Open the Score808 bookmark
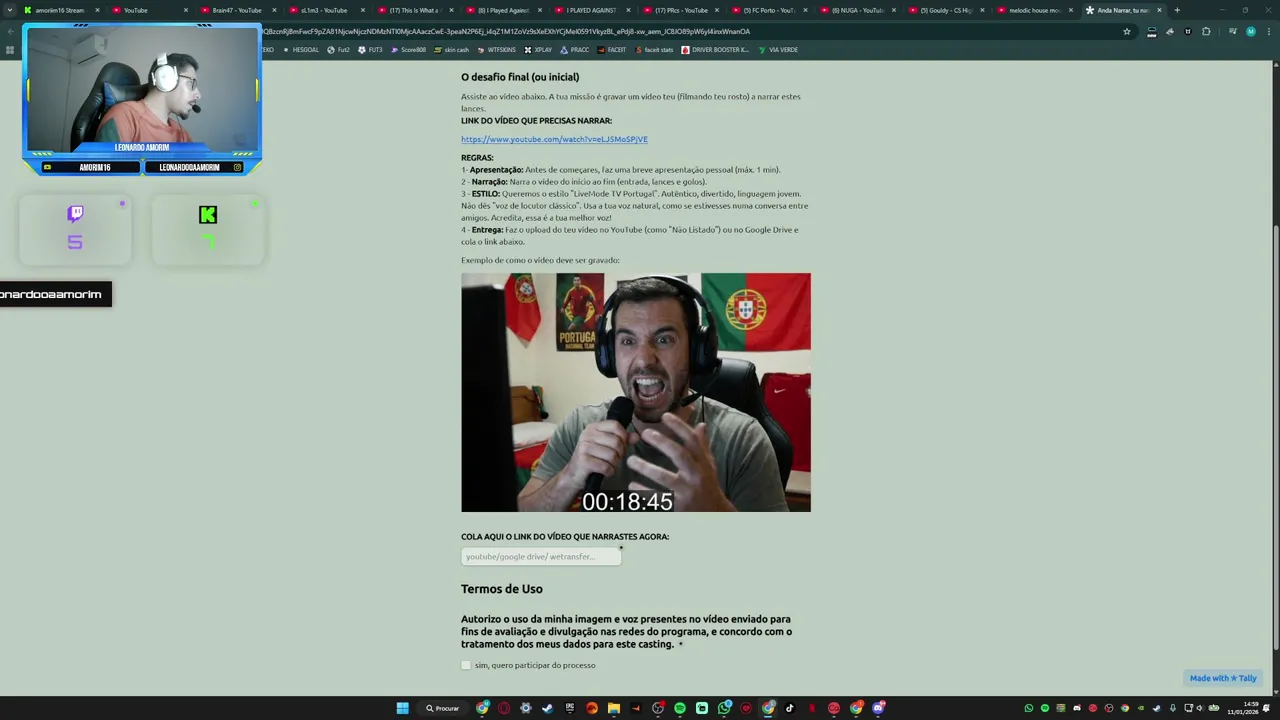The width and height of the screenshot is (1280, 720). click(x=408, y=50)
